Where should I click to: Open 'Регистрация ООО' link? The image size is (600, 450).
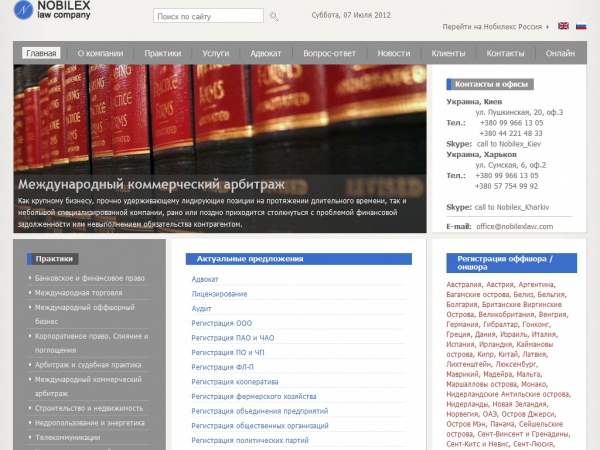pyautogui.click(x=222, y=323)
